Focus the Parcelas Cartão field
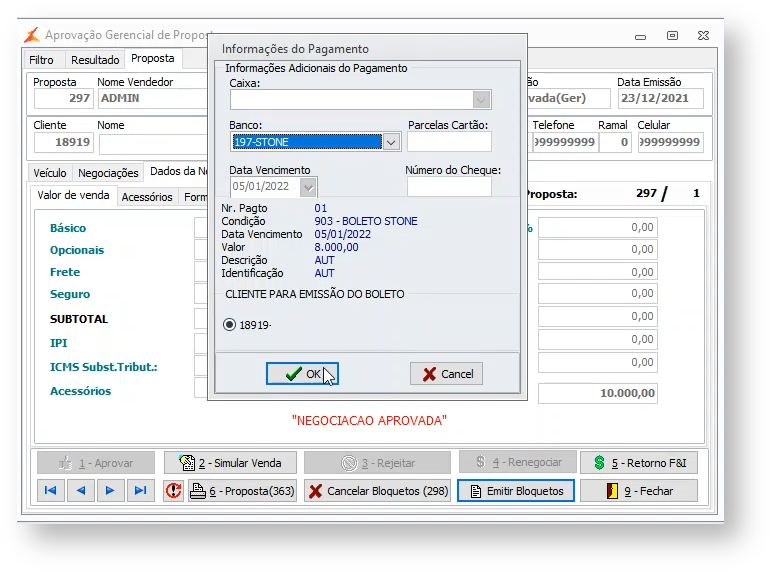This screenshot has width=772, height=572. tap(449, 142)
